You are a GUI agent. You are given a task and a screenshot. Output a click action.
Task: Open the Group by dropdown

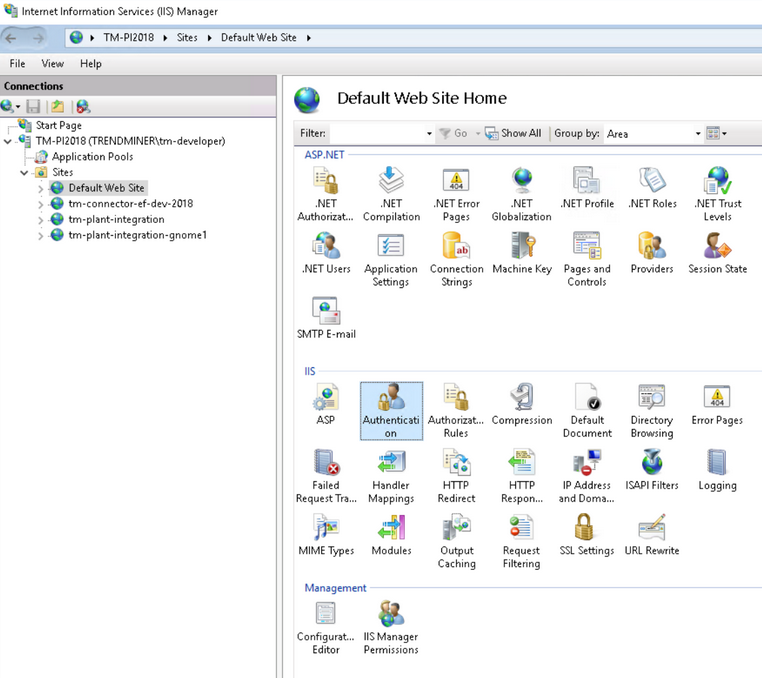click(x=698, y=134)
